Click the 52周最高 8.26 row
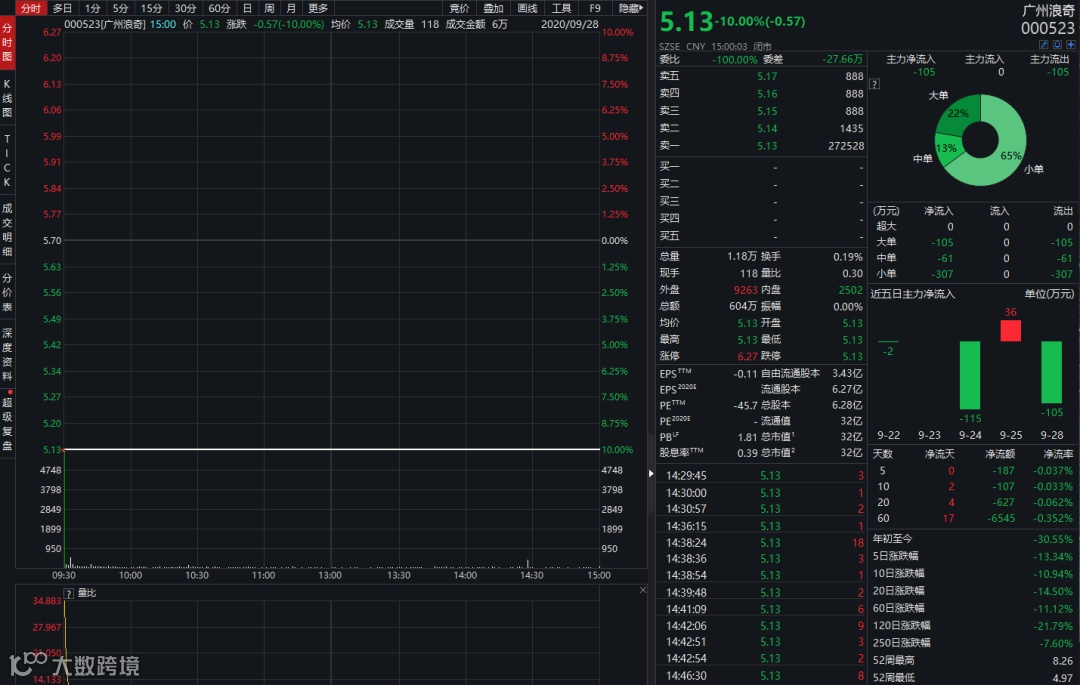Image resolution: width=1080 pixels, height=685 pixels. 973,661
